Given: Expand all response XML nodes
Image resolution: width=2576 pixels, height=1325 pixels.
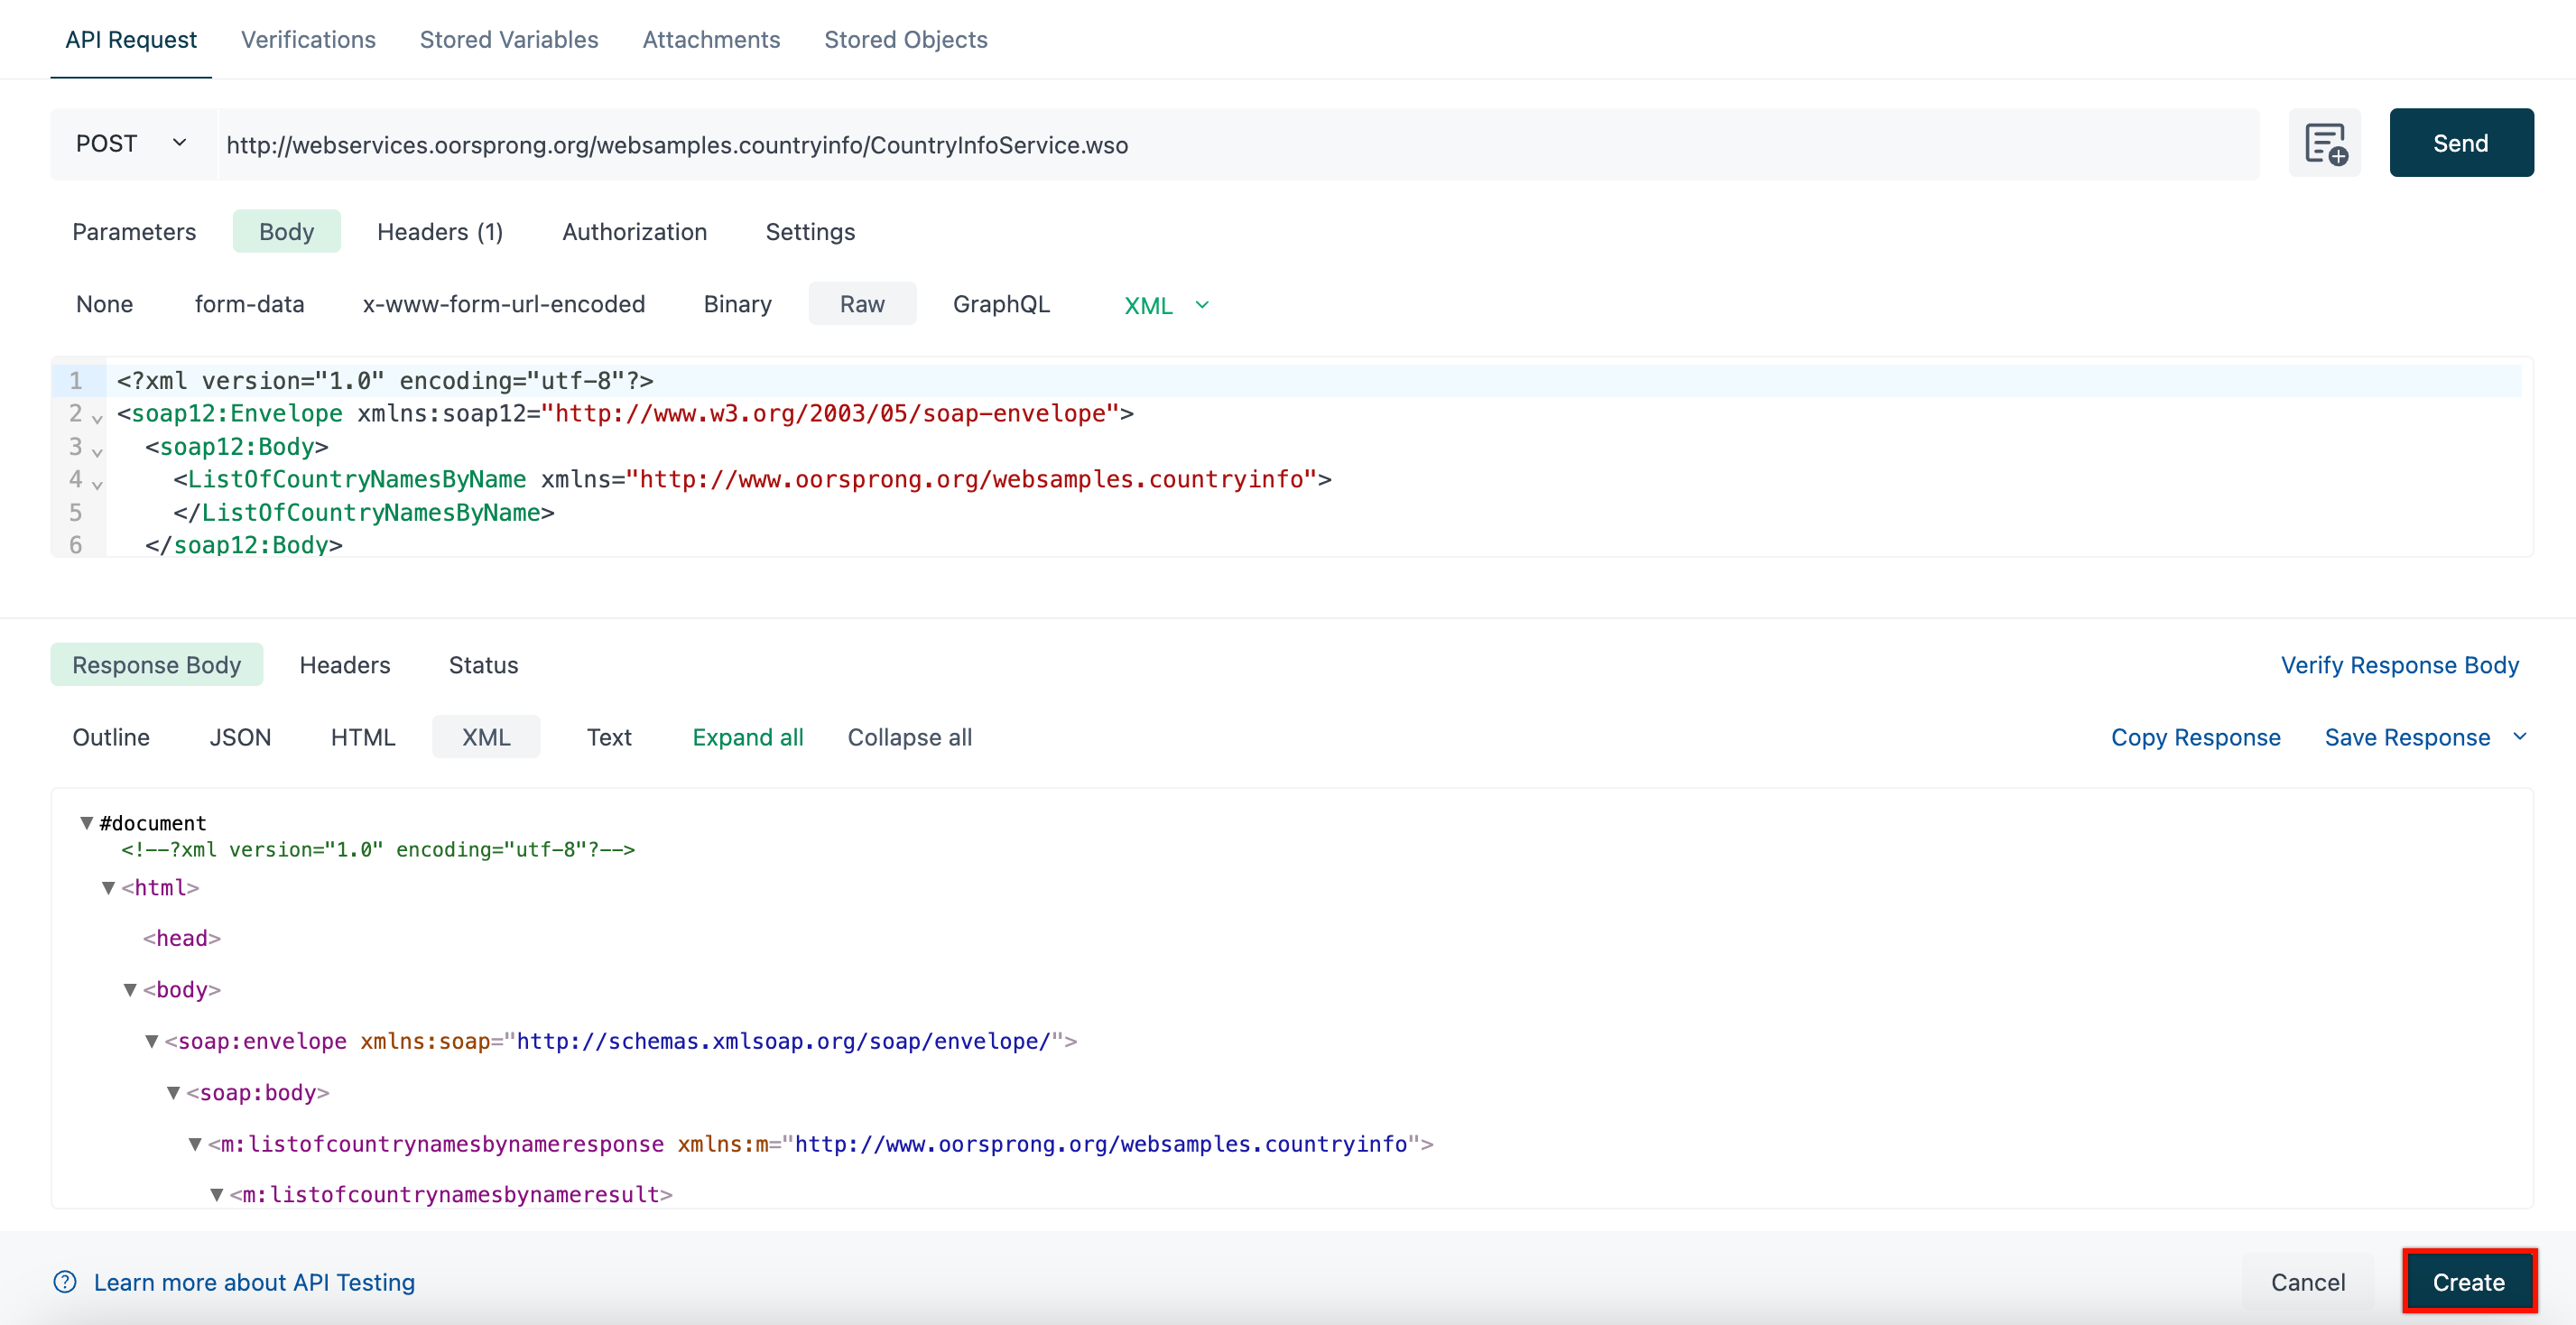Looking at the screenshot, I should [748, 737].
